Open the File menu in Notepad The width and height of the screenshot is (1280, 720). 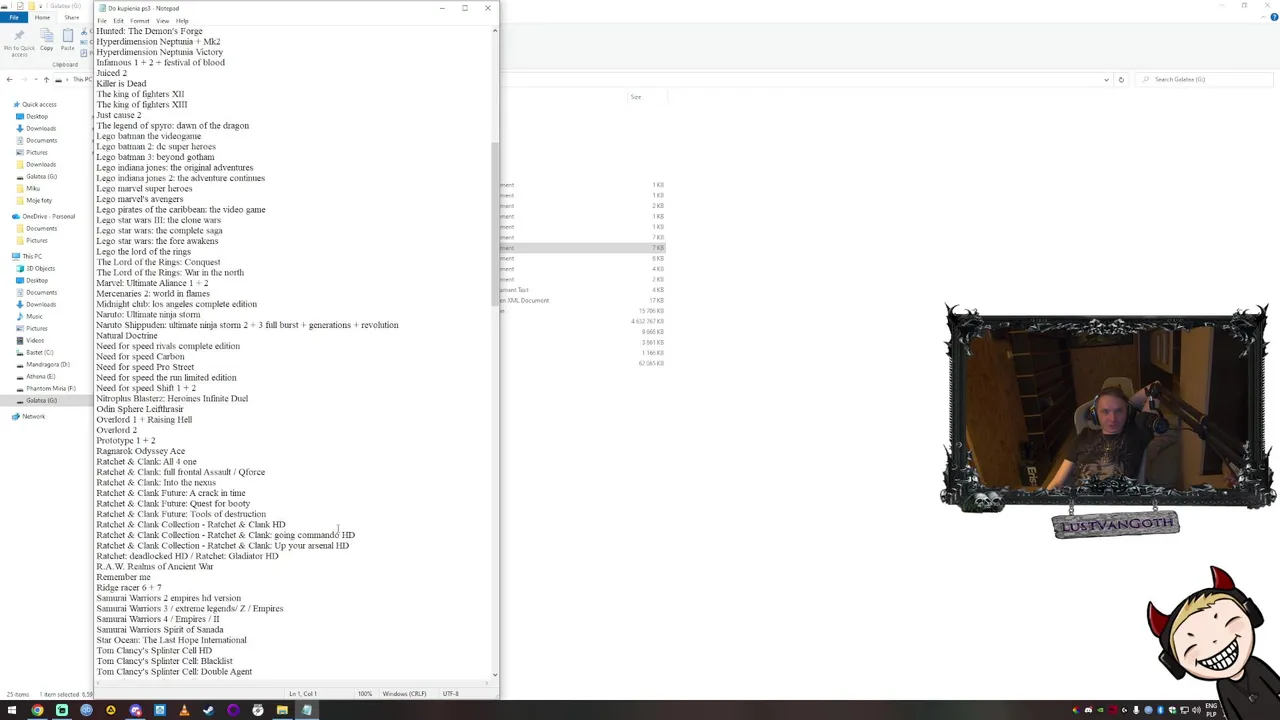click(102, 21)
